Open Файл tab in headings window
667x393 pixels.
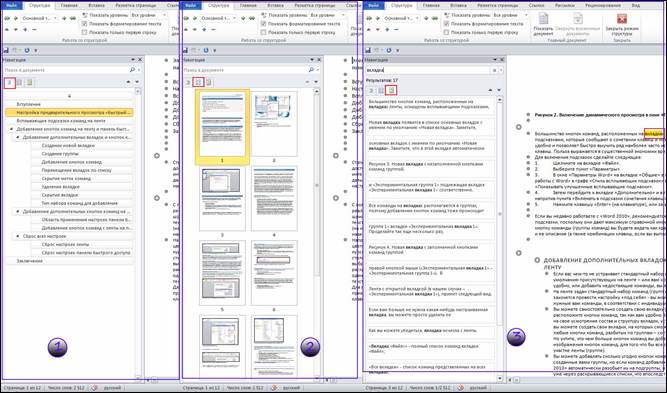click(11, 6)
